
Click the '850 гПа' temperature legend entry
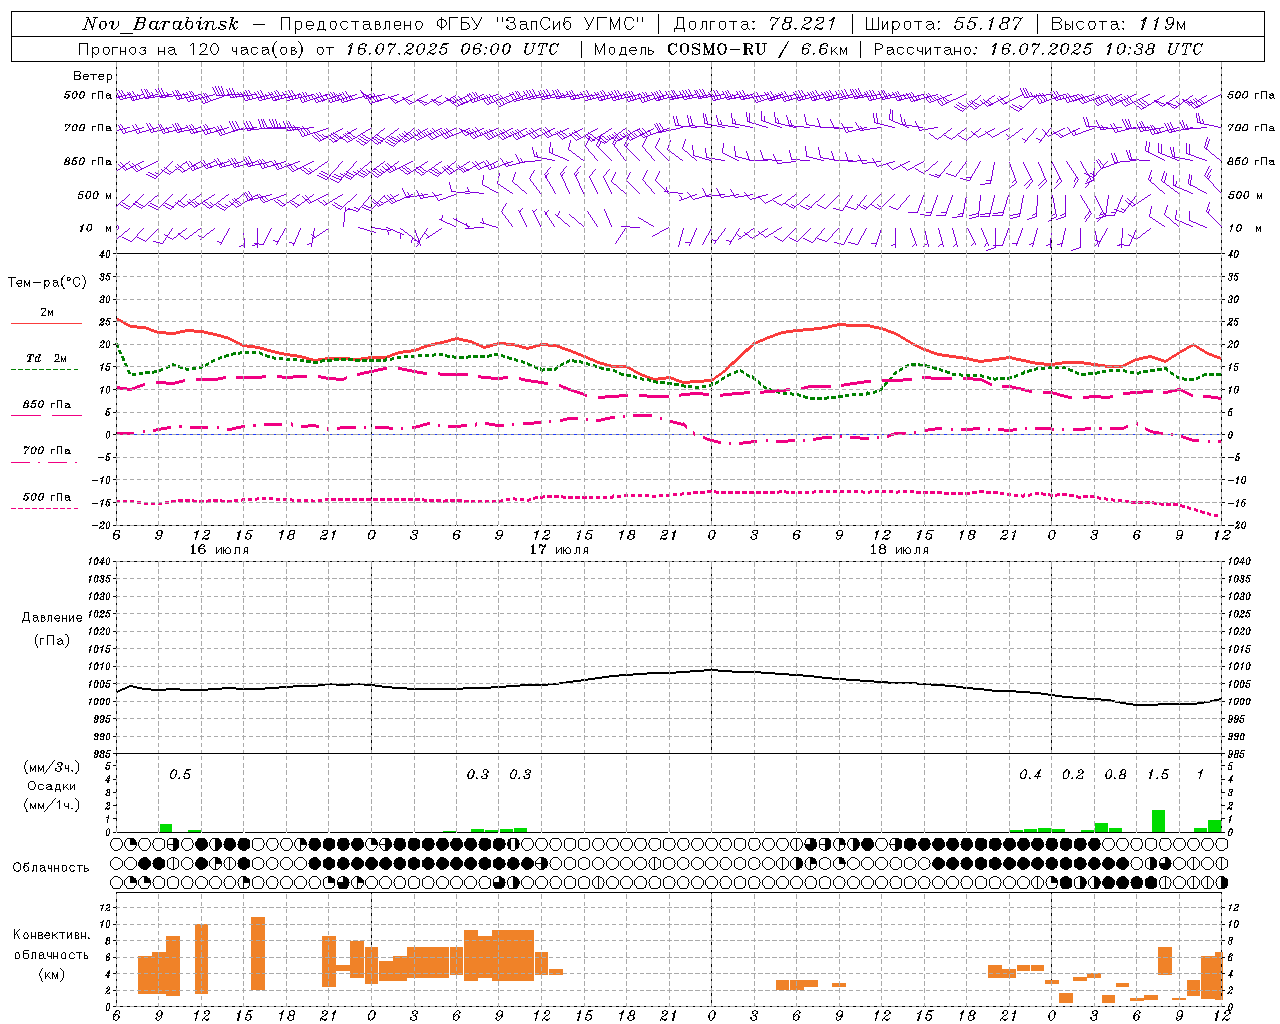(x=46, y=405)
